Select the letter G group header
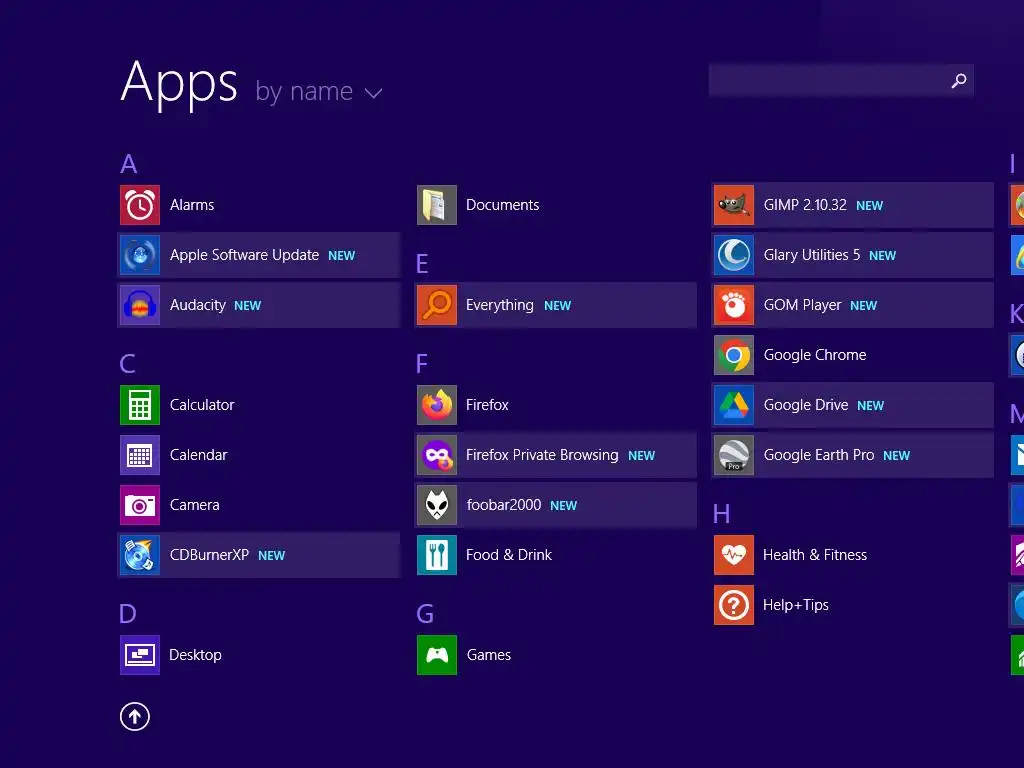 [x=425, y=614]
